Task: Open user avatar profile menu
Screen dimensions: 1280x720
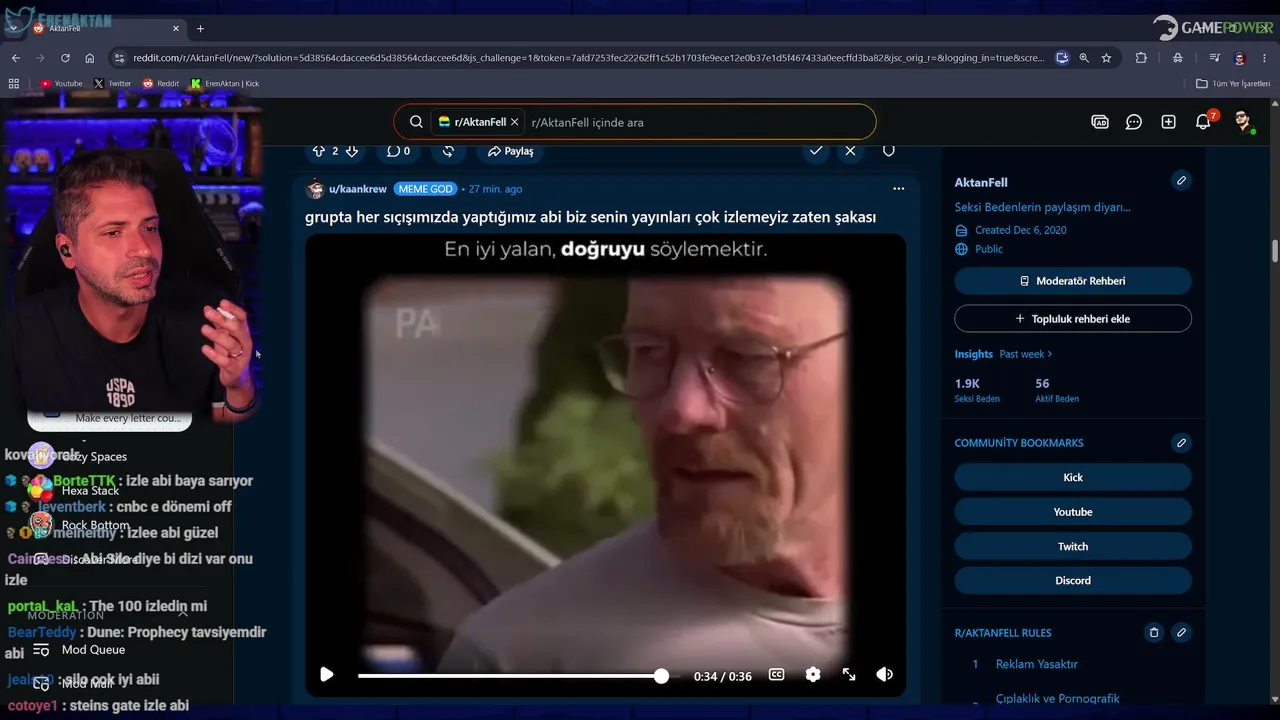Action: tap(1243, 122)
